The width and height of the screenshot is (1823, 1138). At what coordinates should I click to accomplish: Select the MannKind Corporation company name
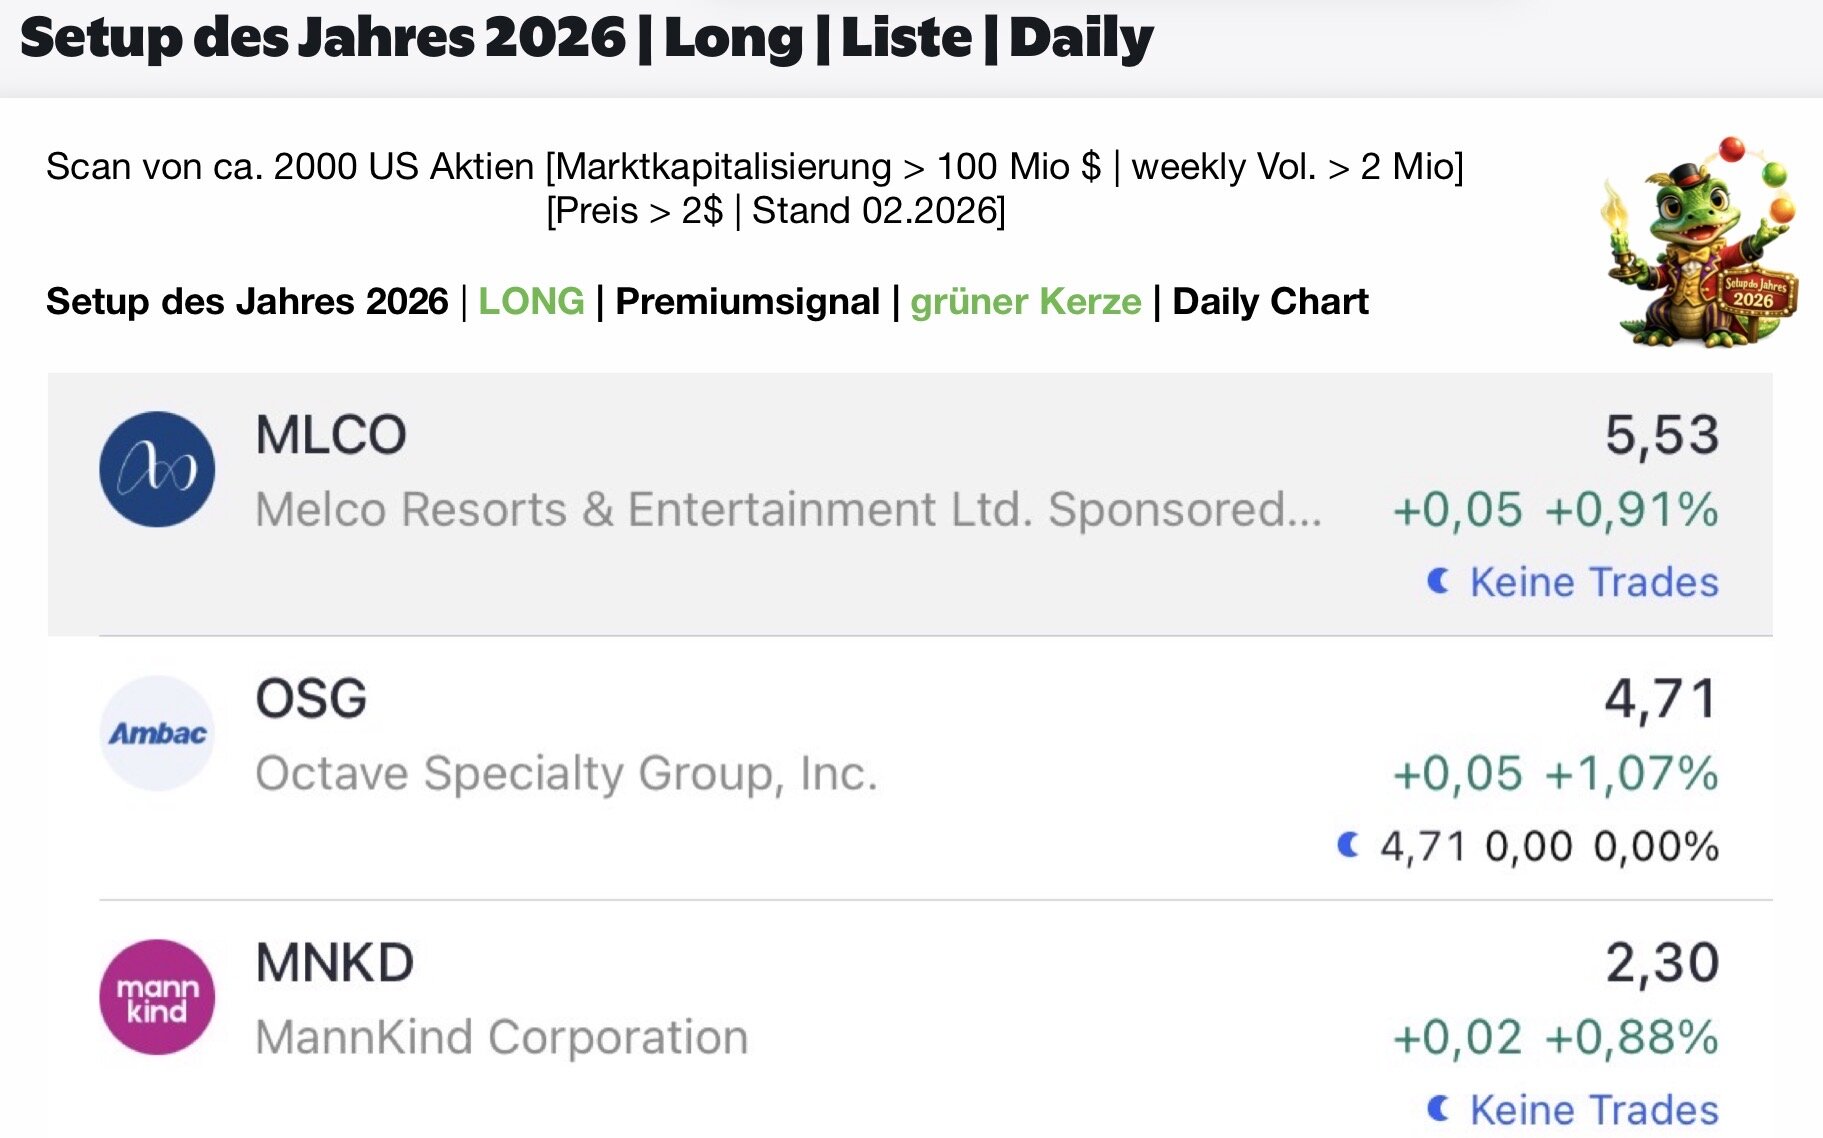pos(501,1037)
